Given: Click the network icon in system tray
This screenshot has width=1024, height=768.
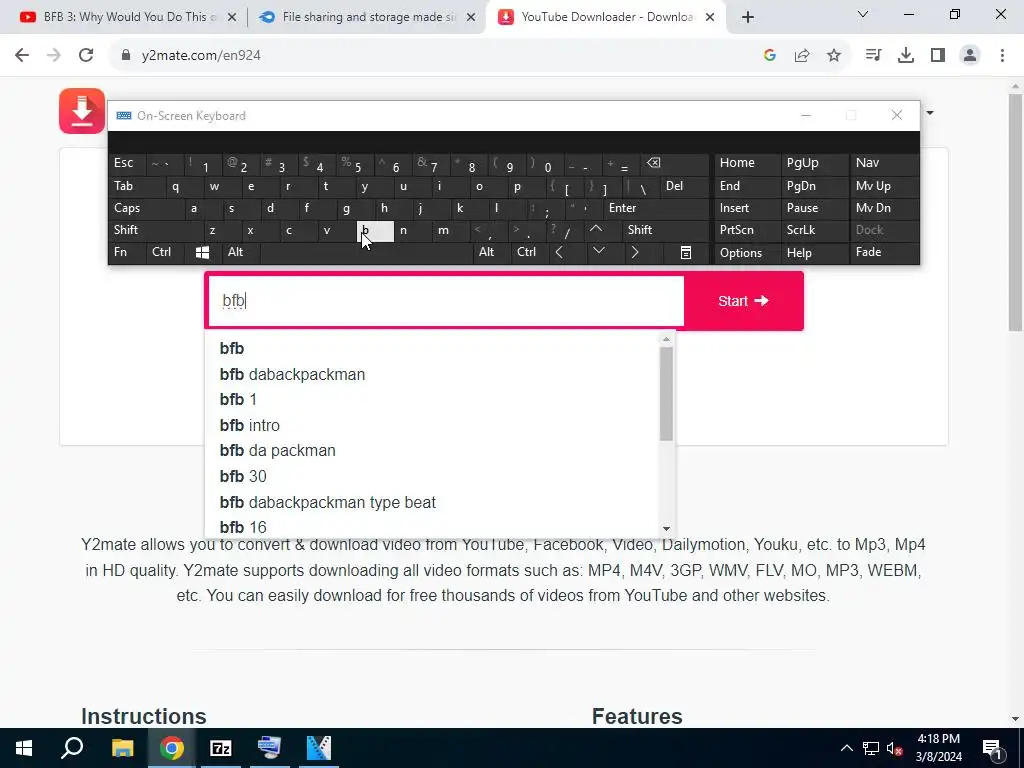Looking at the screenshot, I should 871,748.
